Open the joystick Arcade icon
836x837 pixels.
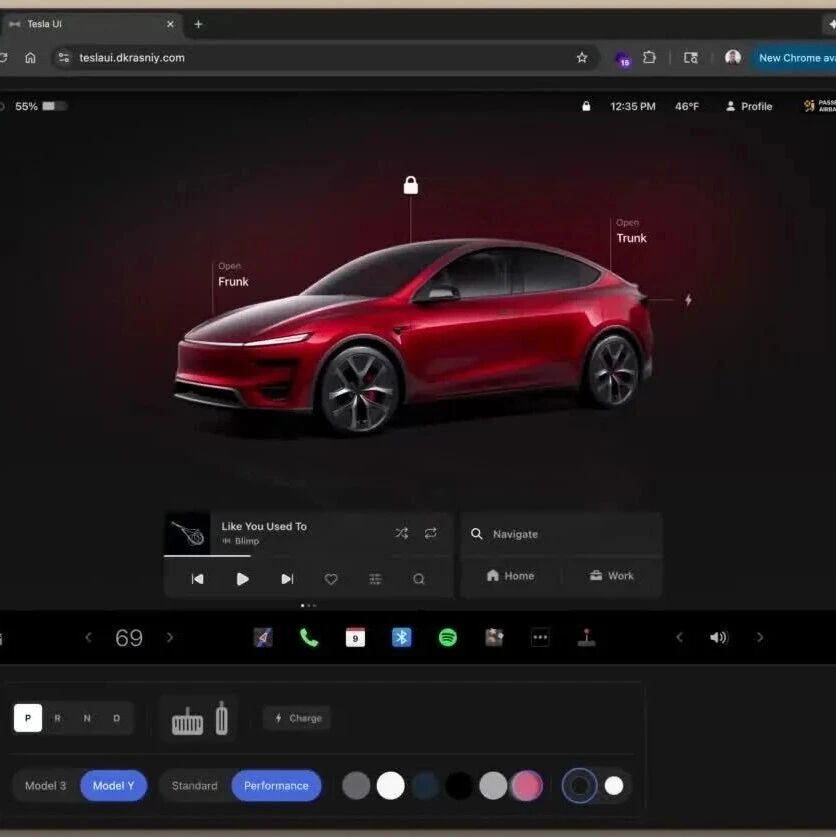tap(586, 637)
